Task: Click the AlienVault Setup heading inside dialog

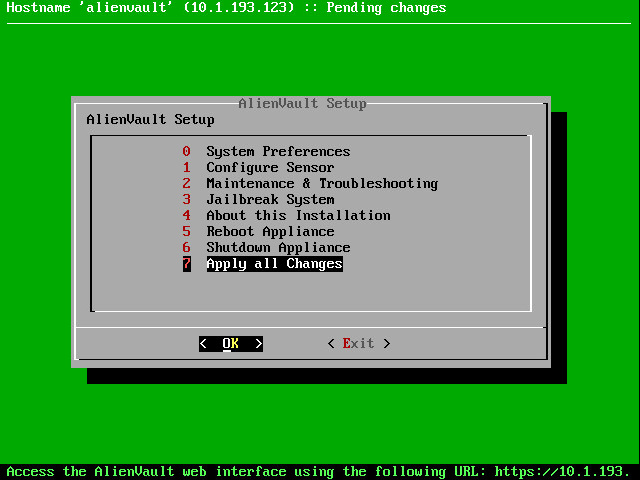Action: (150, 120)
